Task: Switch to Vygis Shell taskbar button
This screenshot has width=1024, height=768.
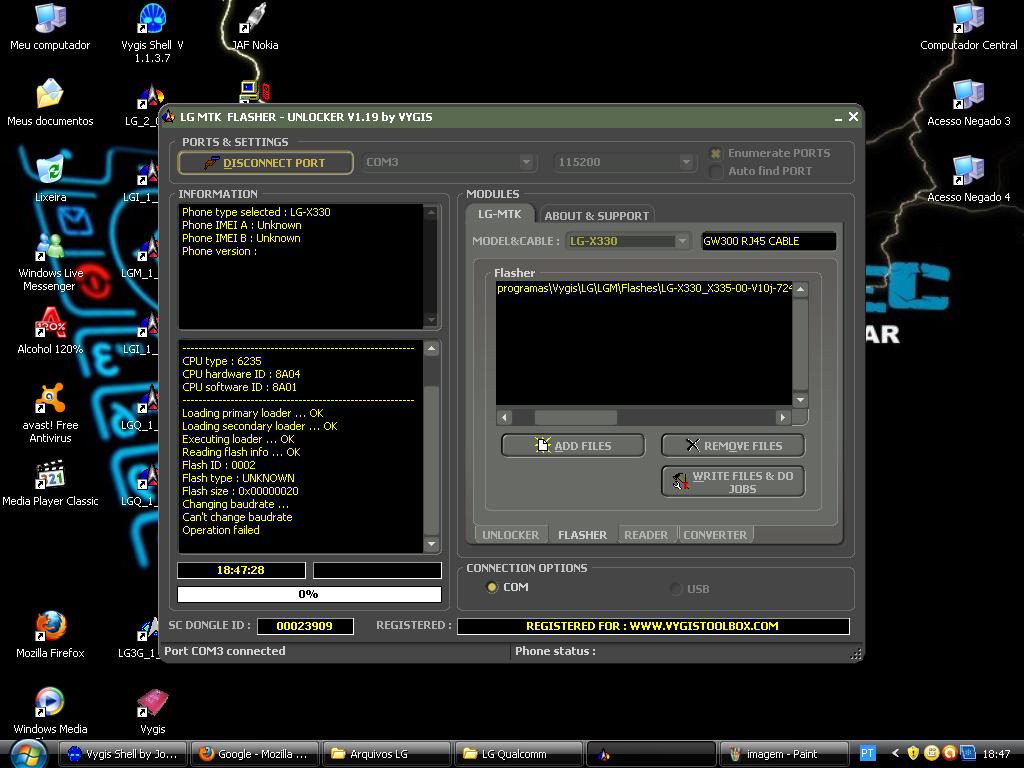Action: point(123,754)
